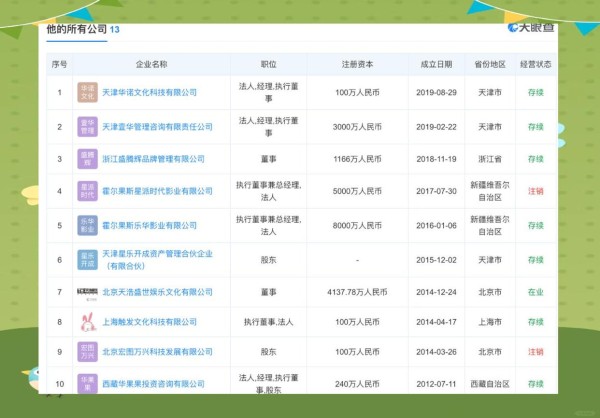
Task: Click the 2019-02-22 date cell
Action: pos(436,127)
